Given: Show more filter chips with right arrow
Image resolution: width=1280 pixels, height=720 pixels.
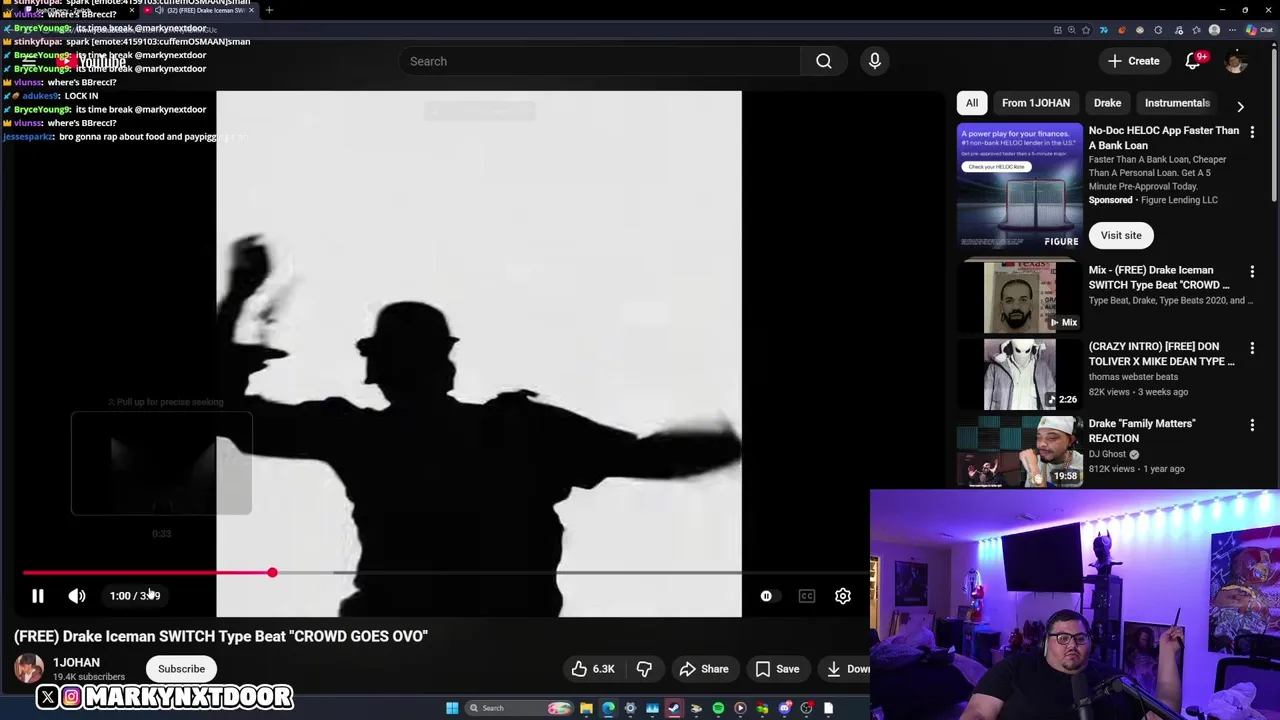Looking at the screenshot, I should pyautogui.click(x=1240, y=106).
